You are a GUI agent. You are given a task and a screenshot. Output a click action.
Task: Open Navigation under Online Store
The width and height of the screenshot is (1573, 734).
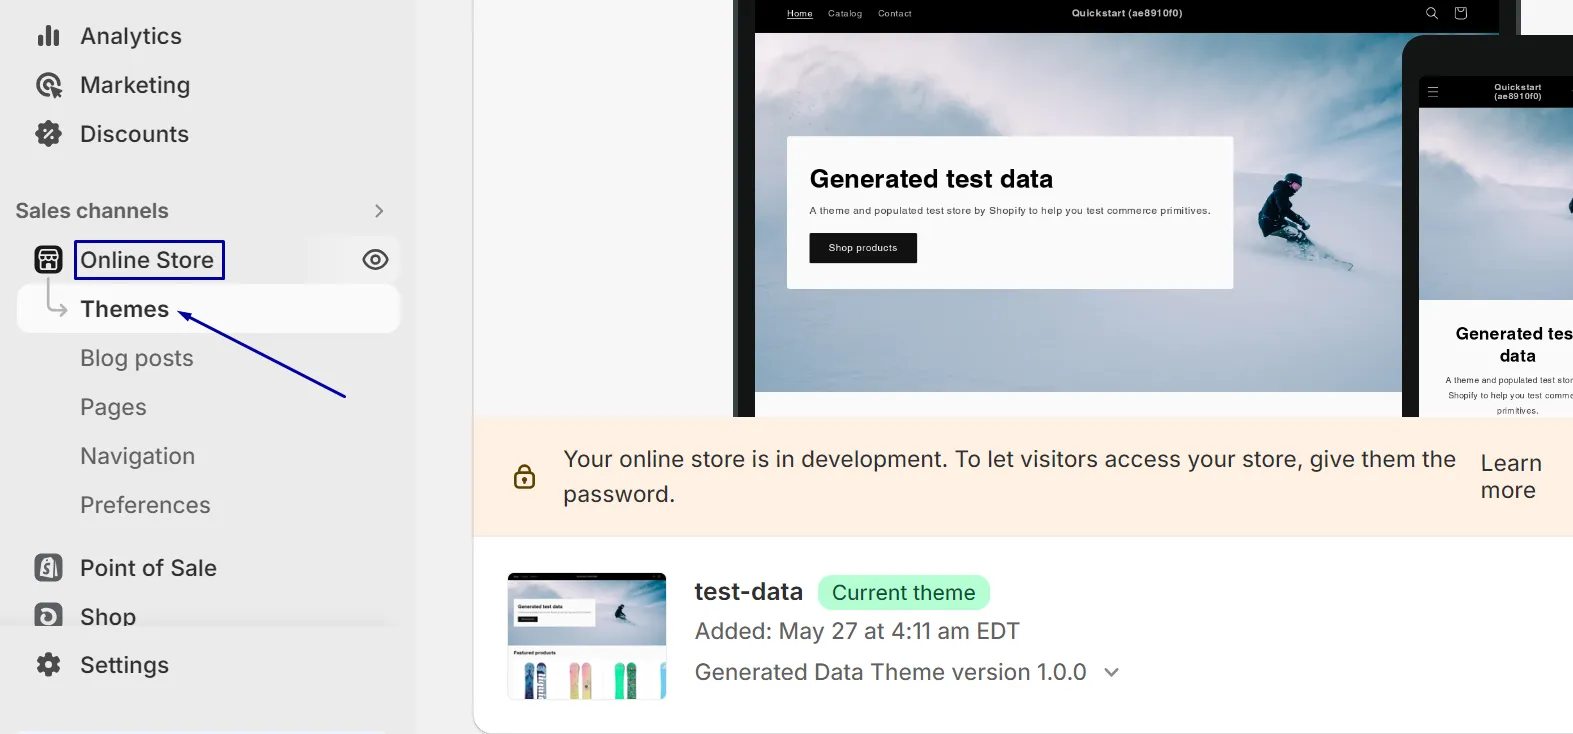(138, 456)
